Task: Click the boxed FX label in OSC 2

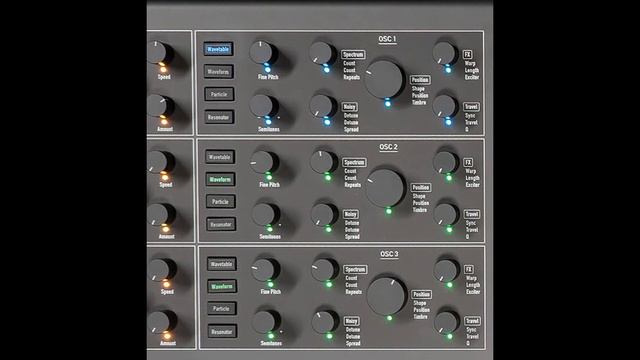Action: pyautogui.click(x=468, y=162)
